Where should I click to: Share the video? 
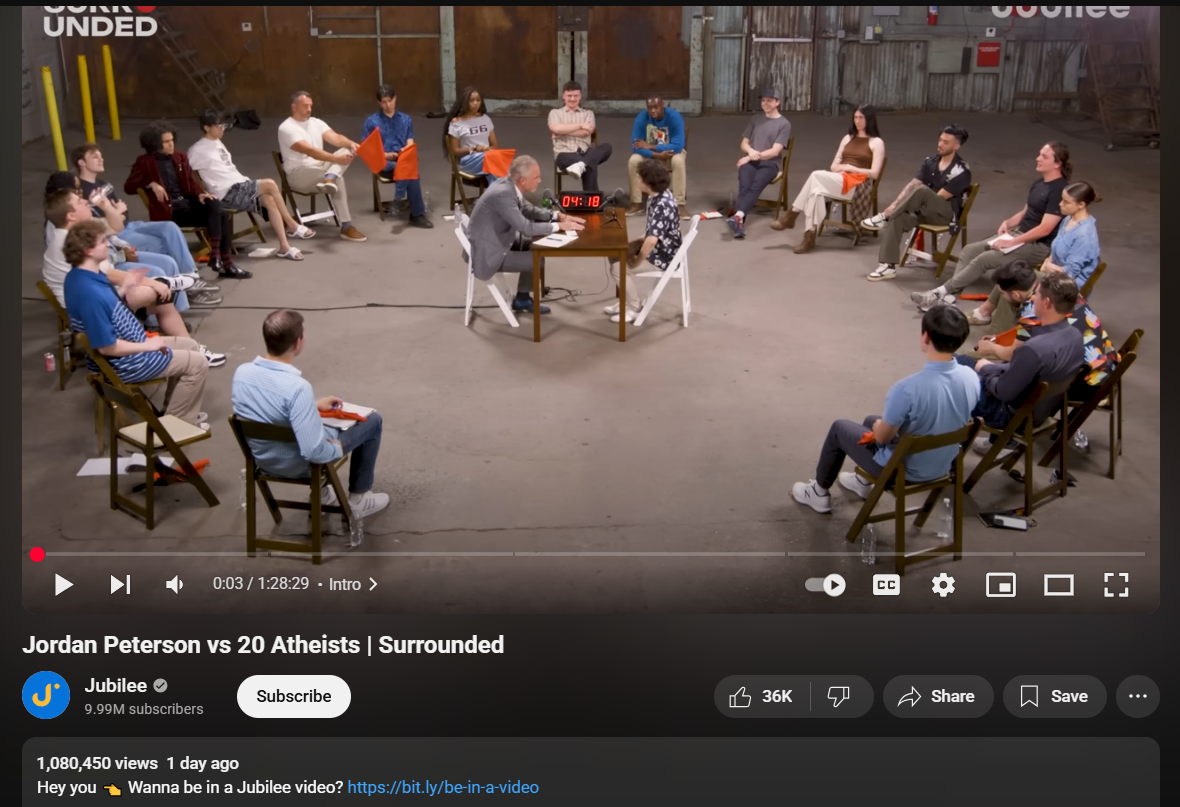click(938, 696)
